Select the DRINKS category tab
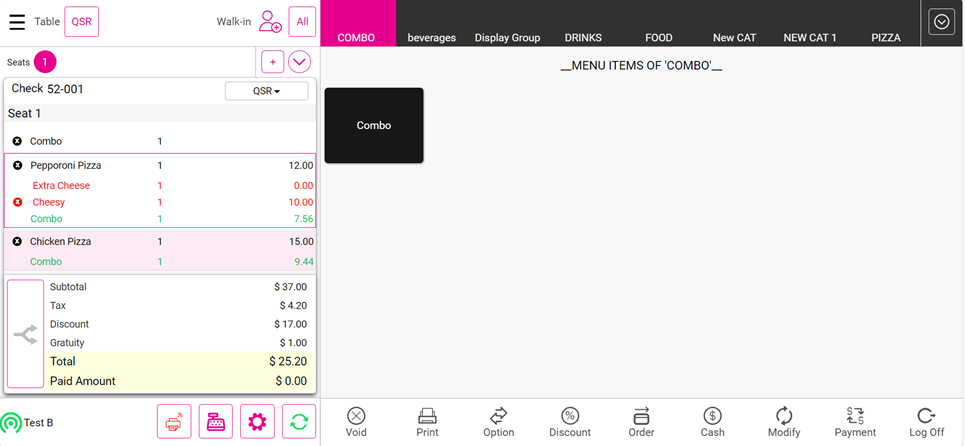This screenshot has width=965, height=446. pyautogui.click(x=583, y=38)
